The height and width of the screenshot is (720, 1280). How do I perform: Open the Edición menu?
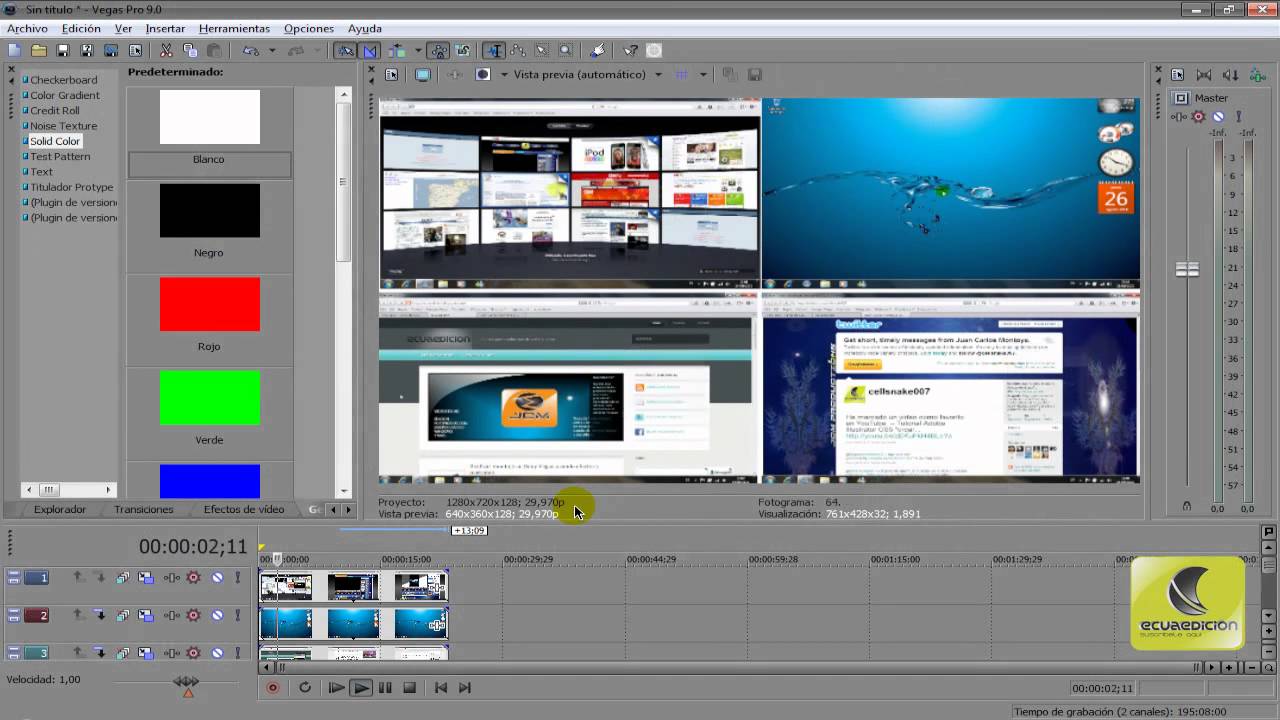tap(81, 28)
